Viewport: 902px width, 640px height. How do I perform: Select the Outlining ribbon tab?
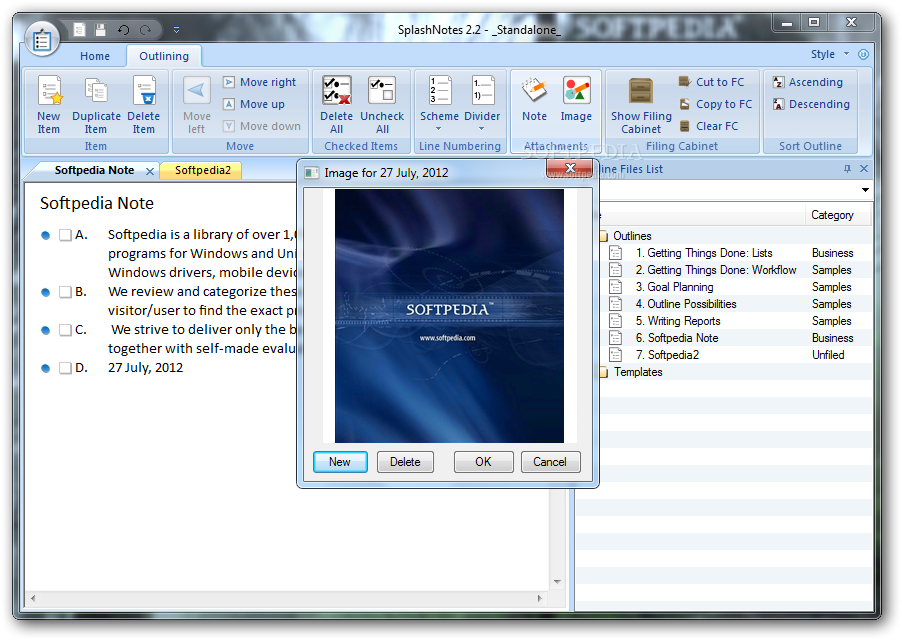[x=164, y=56]
